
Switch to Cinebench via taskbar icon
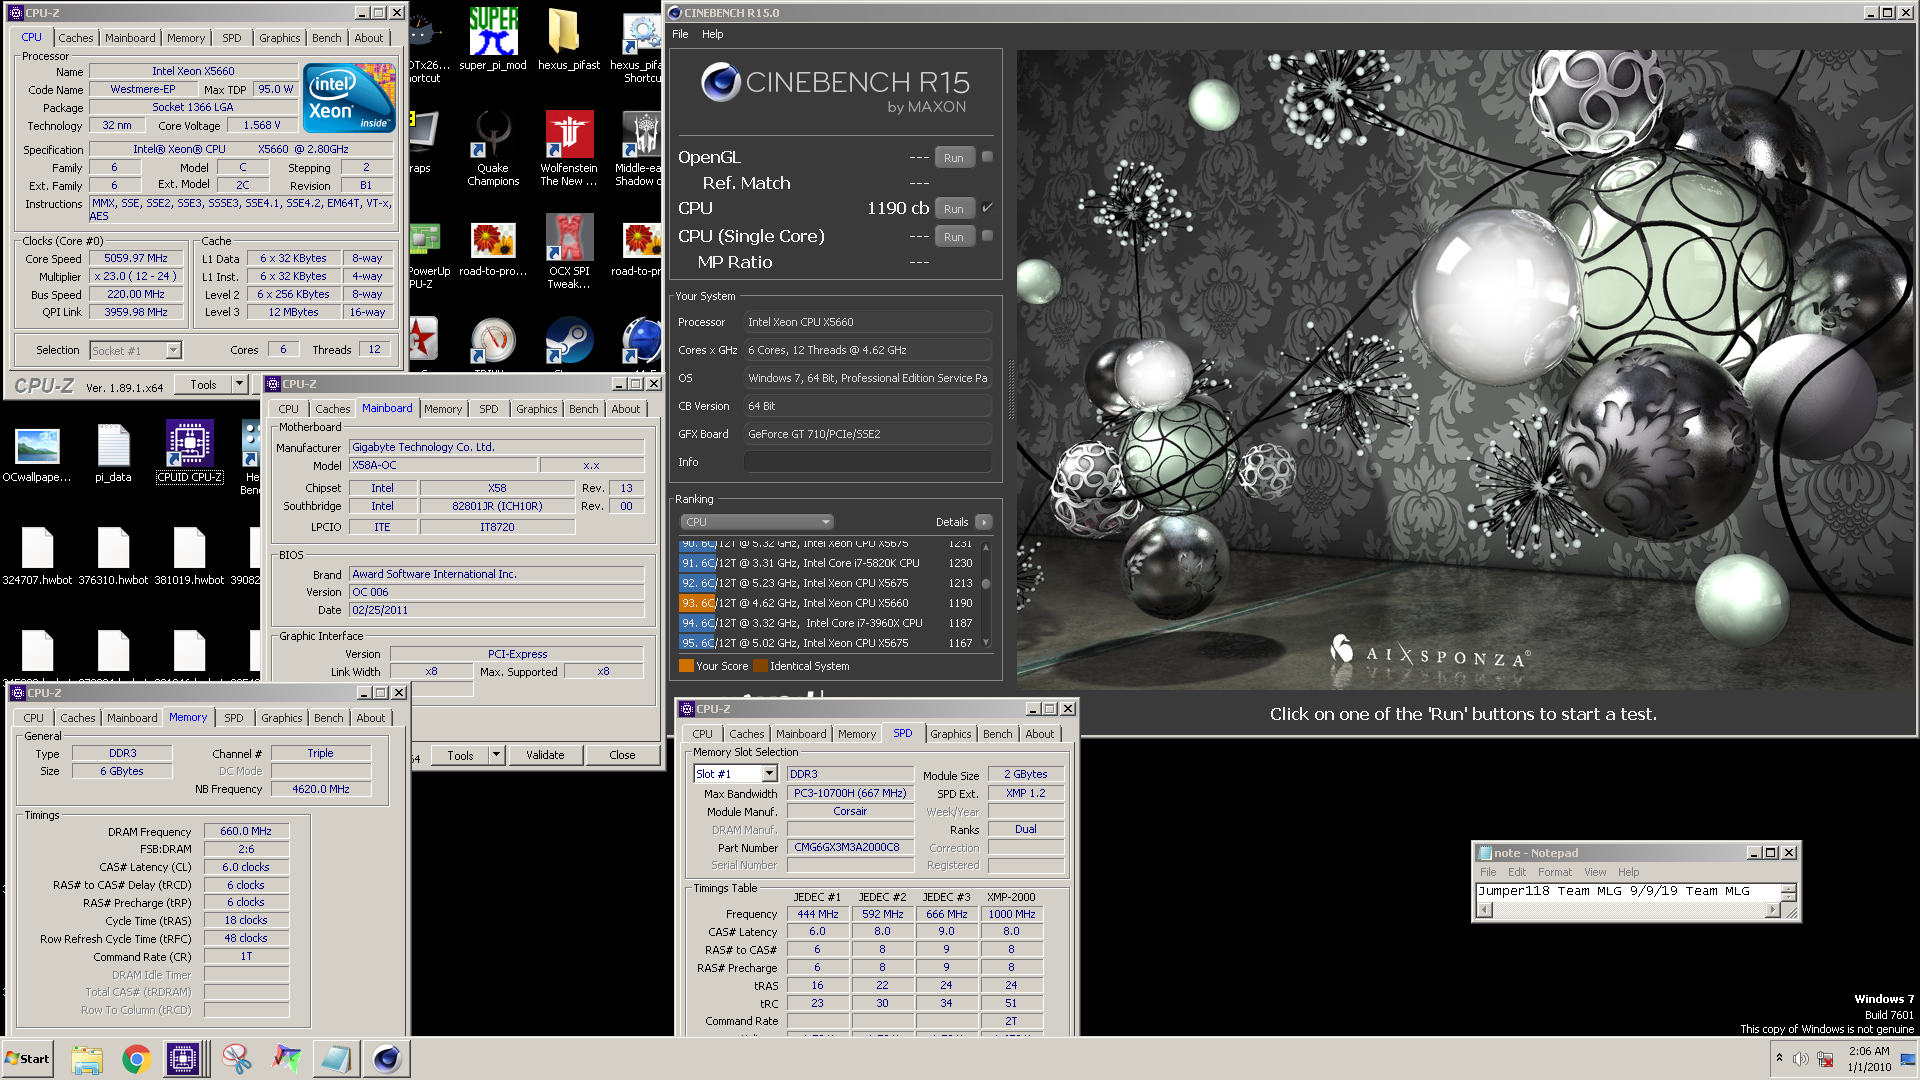pos(386,1059)
